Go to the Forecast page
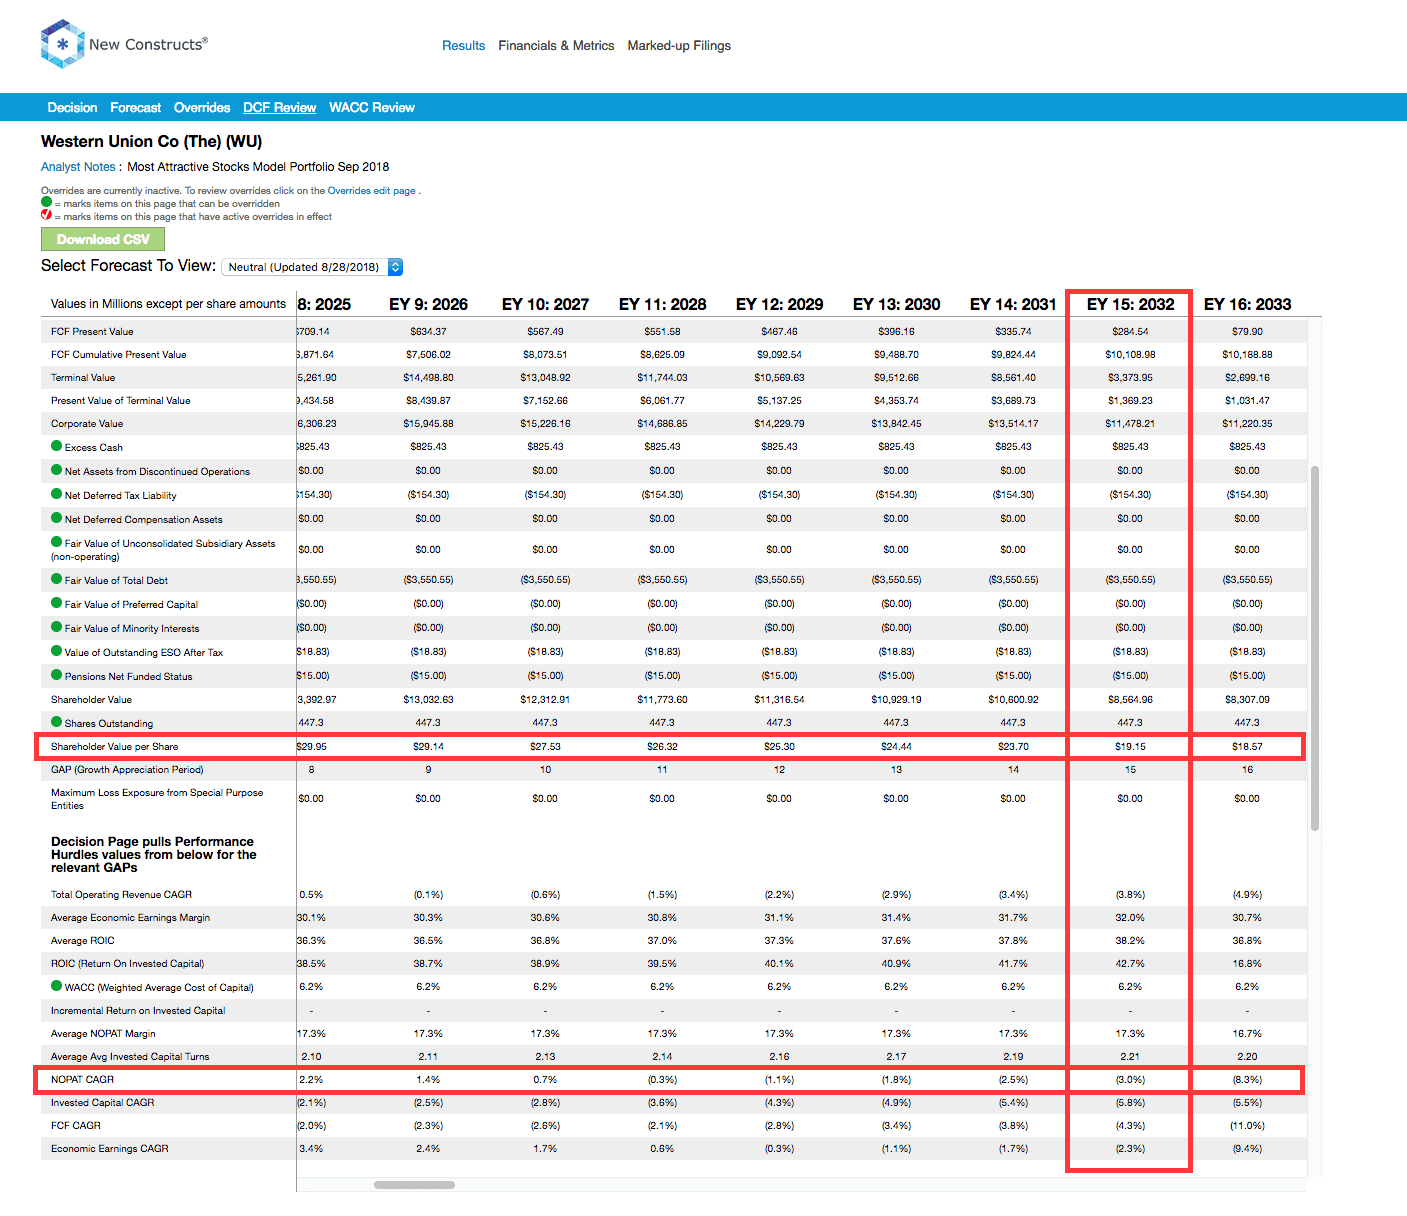1407x1216 pixels. coord(135,107)
